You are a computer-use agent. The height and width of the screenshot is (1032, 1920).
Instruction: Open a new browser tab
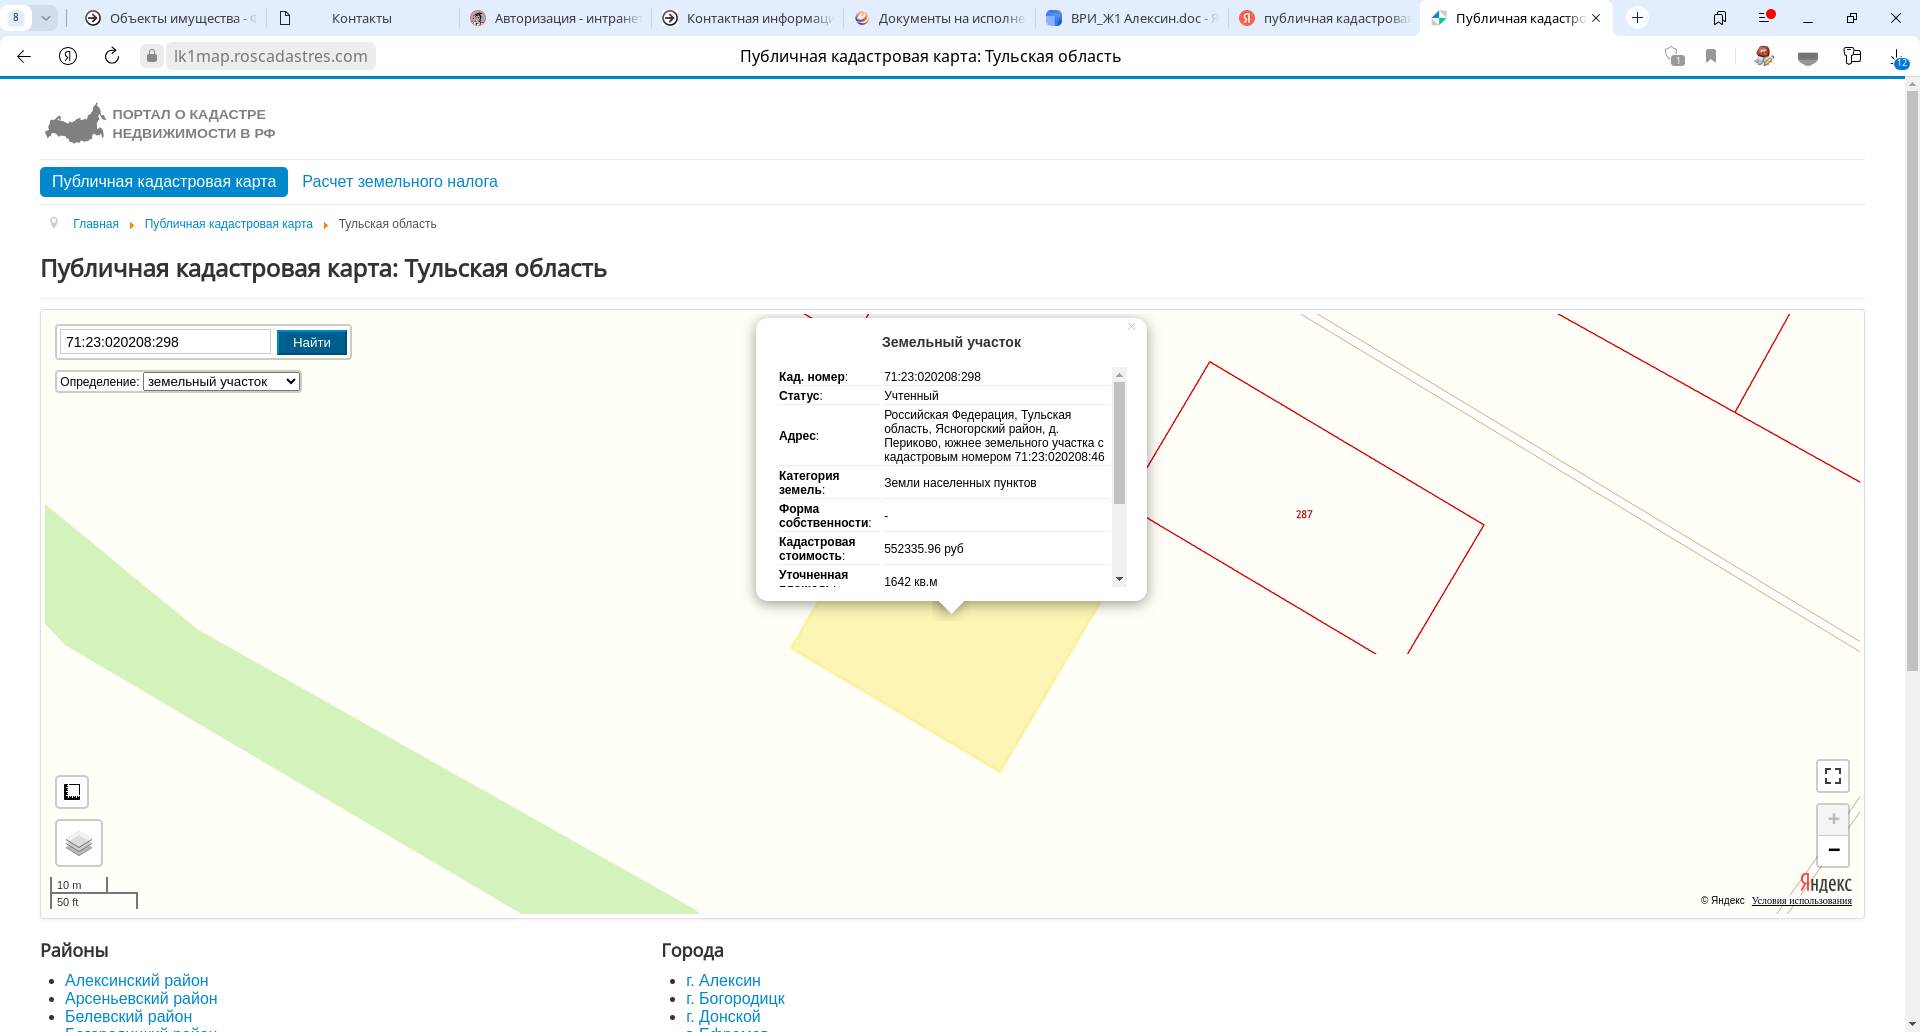coord(1637,18)
